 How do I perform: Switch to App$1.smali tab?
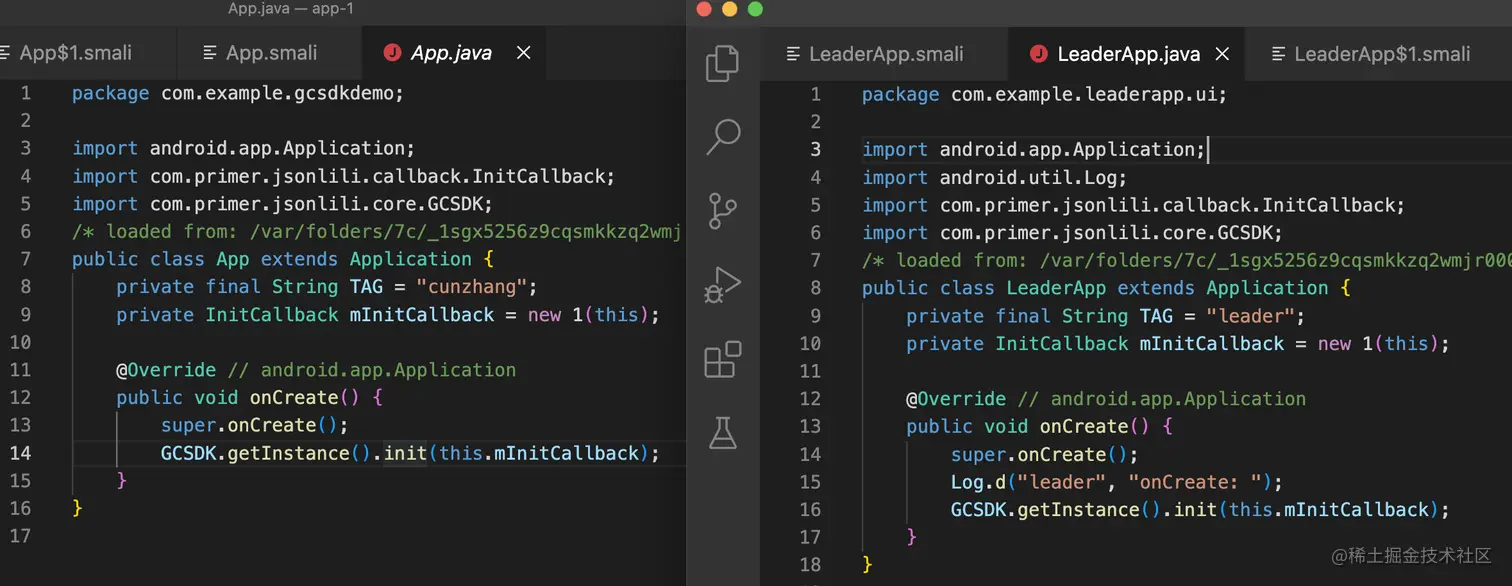(76, 53)
